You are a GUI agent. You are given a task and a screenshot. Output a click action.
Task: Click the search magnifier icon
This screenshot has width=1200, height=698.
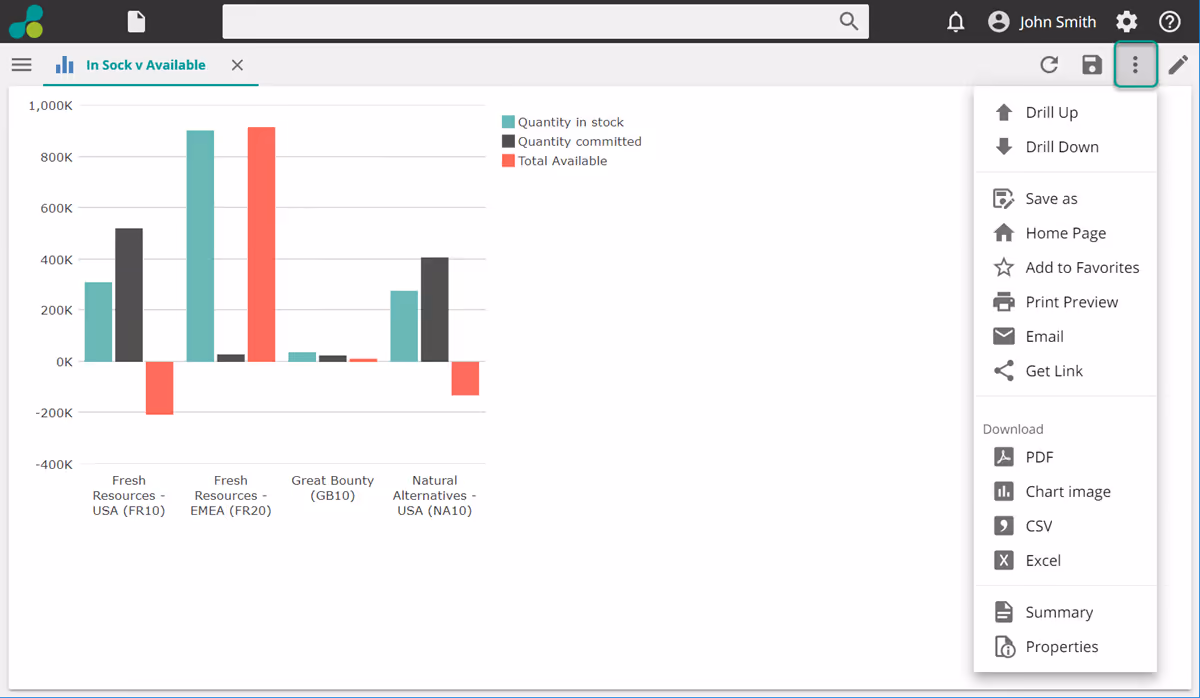[849, 22]
